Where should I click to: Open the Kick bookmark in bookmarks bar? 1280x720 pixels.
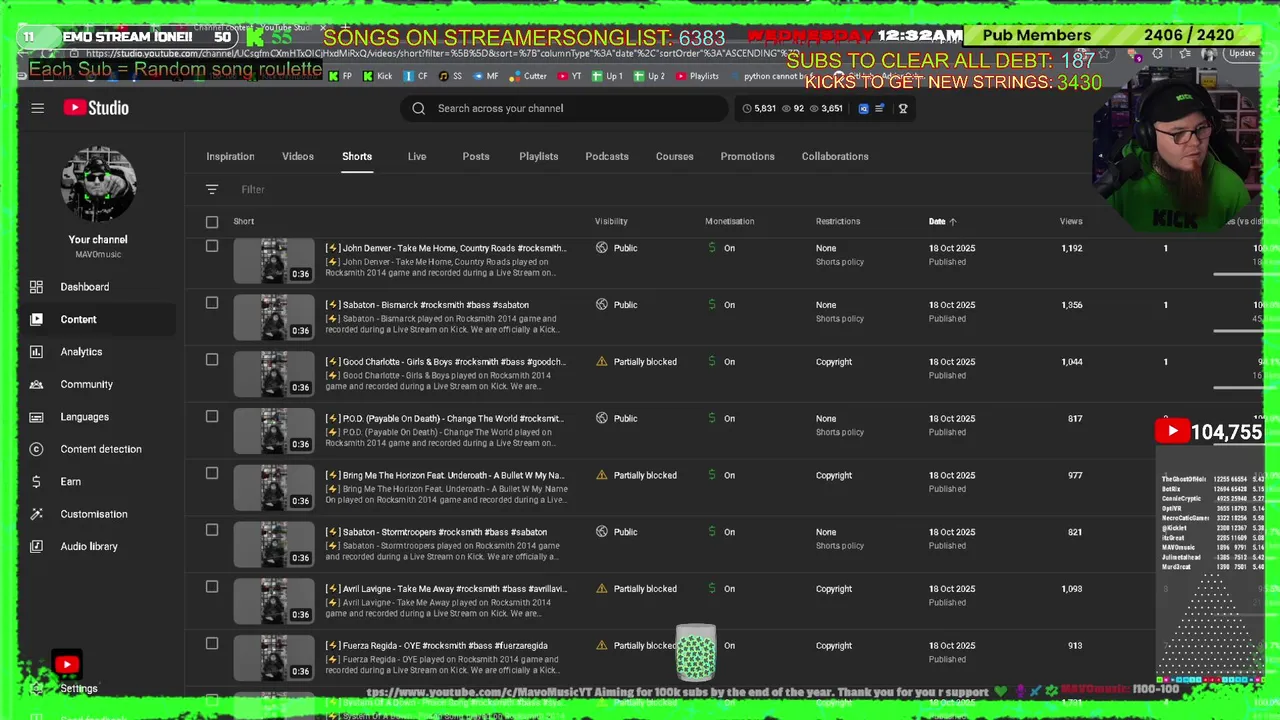(377, 76)
